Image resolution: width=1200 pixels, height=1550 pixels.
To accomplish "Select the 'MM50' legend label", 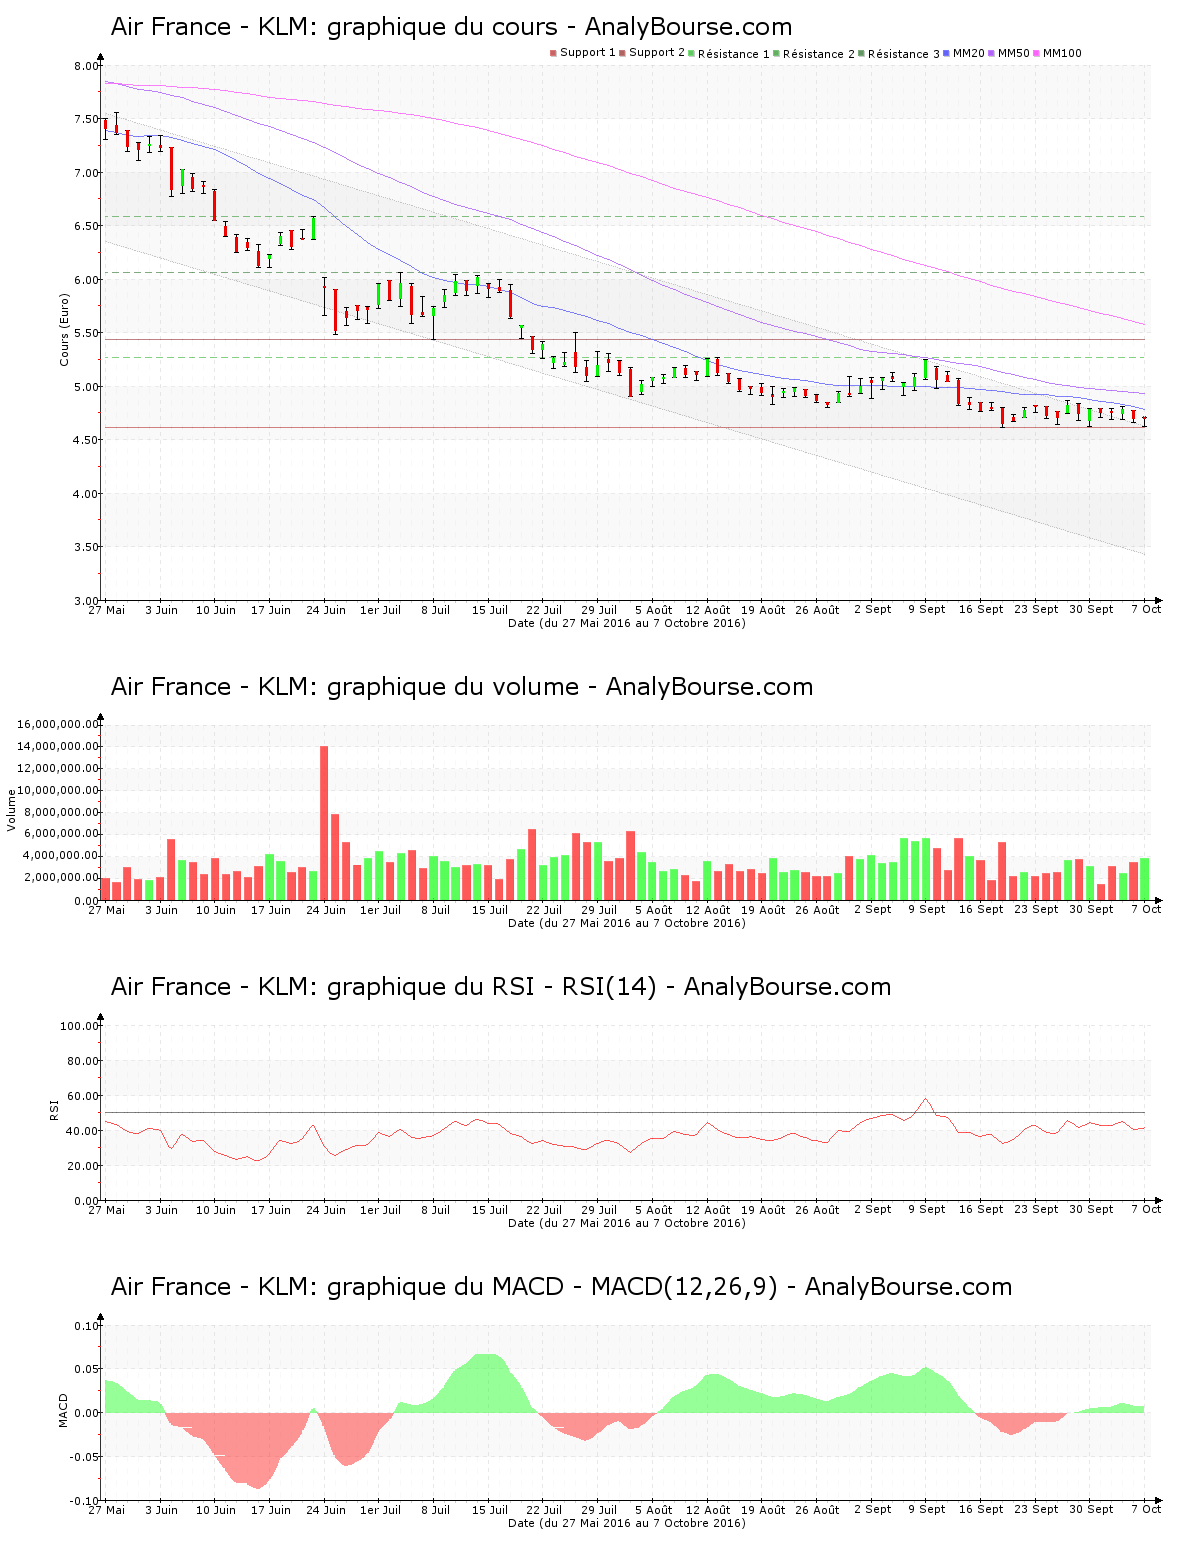I will tap(1014, 53).
